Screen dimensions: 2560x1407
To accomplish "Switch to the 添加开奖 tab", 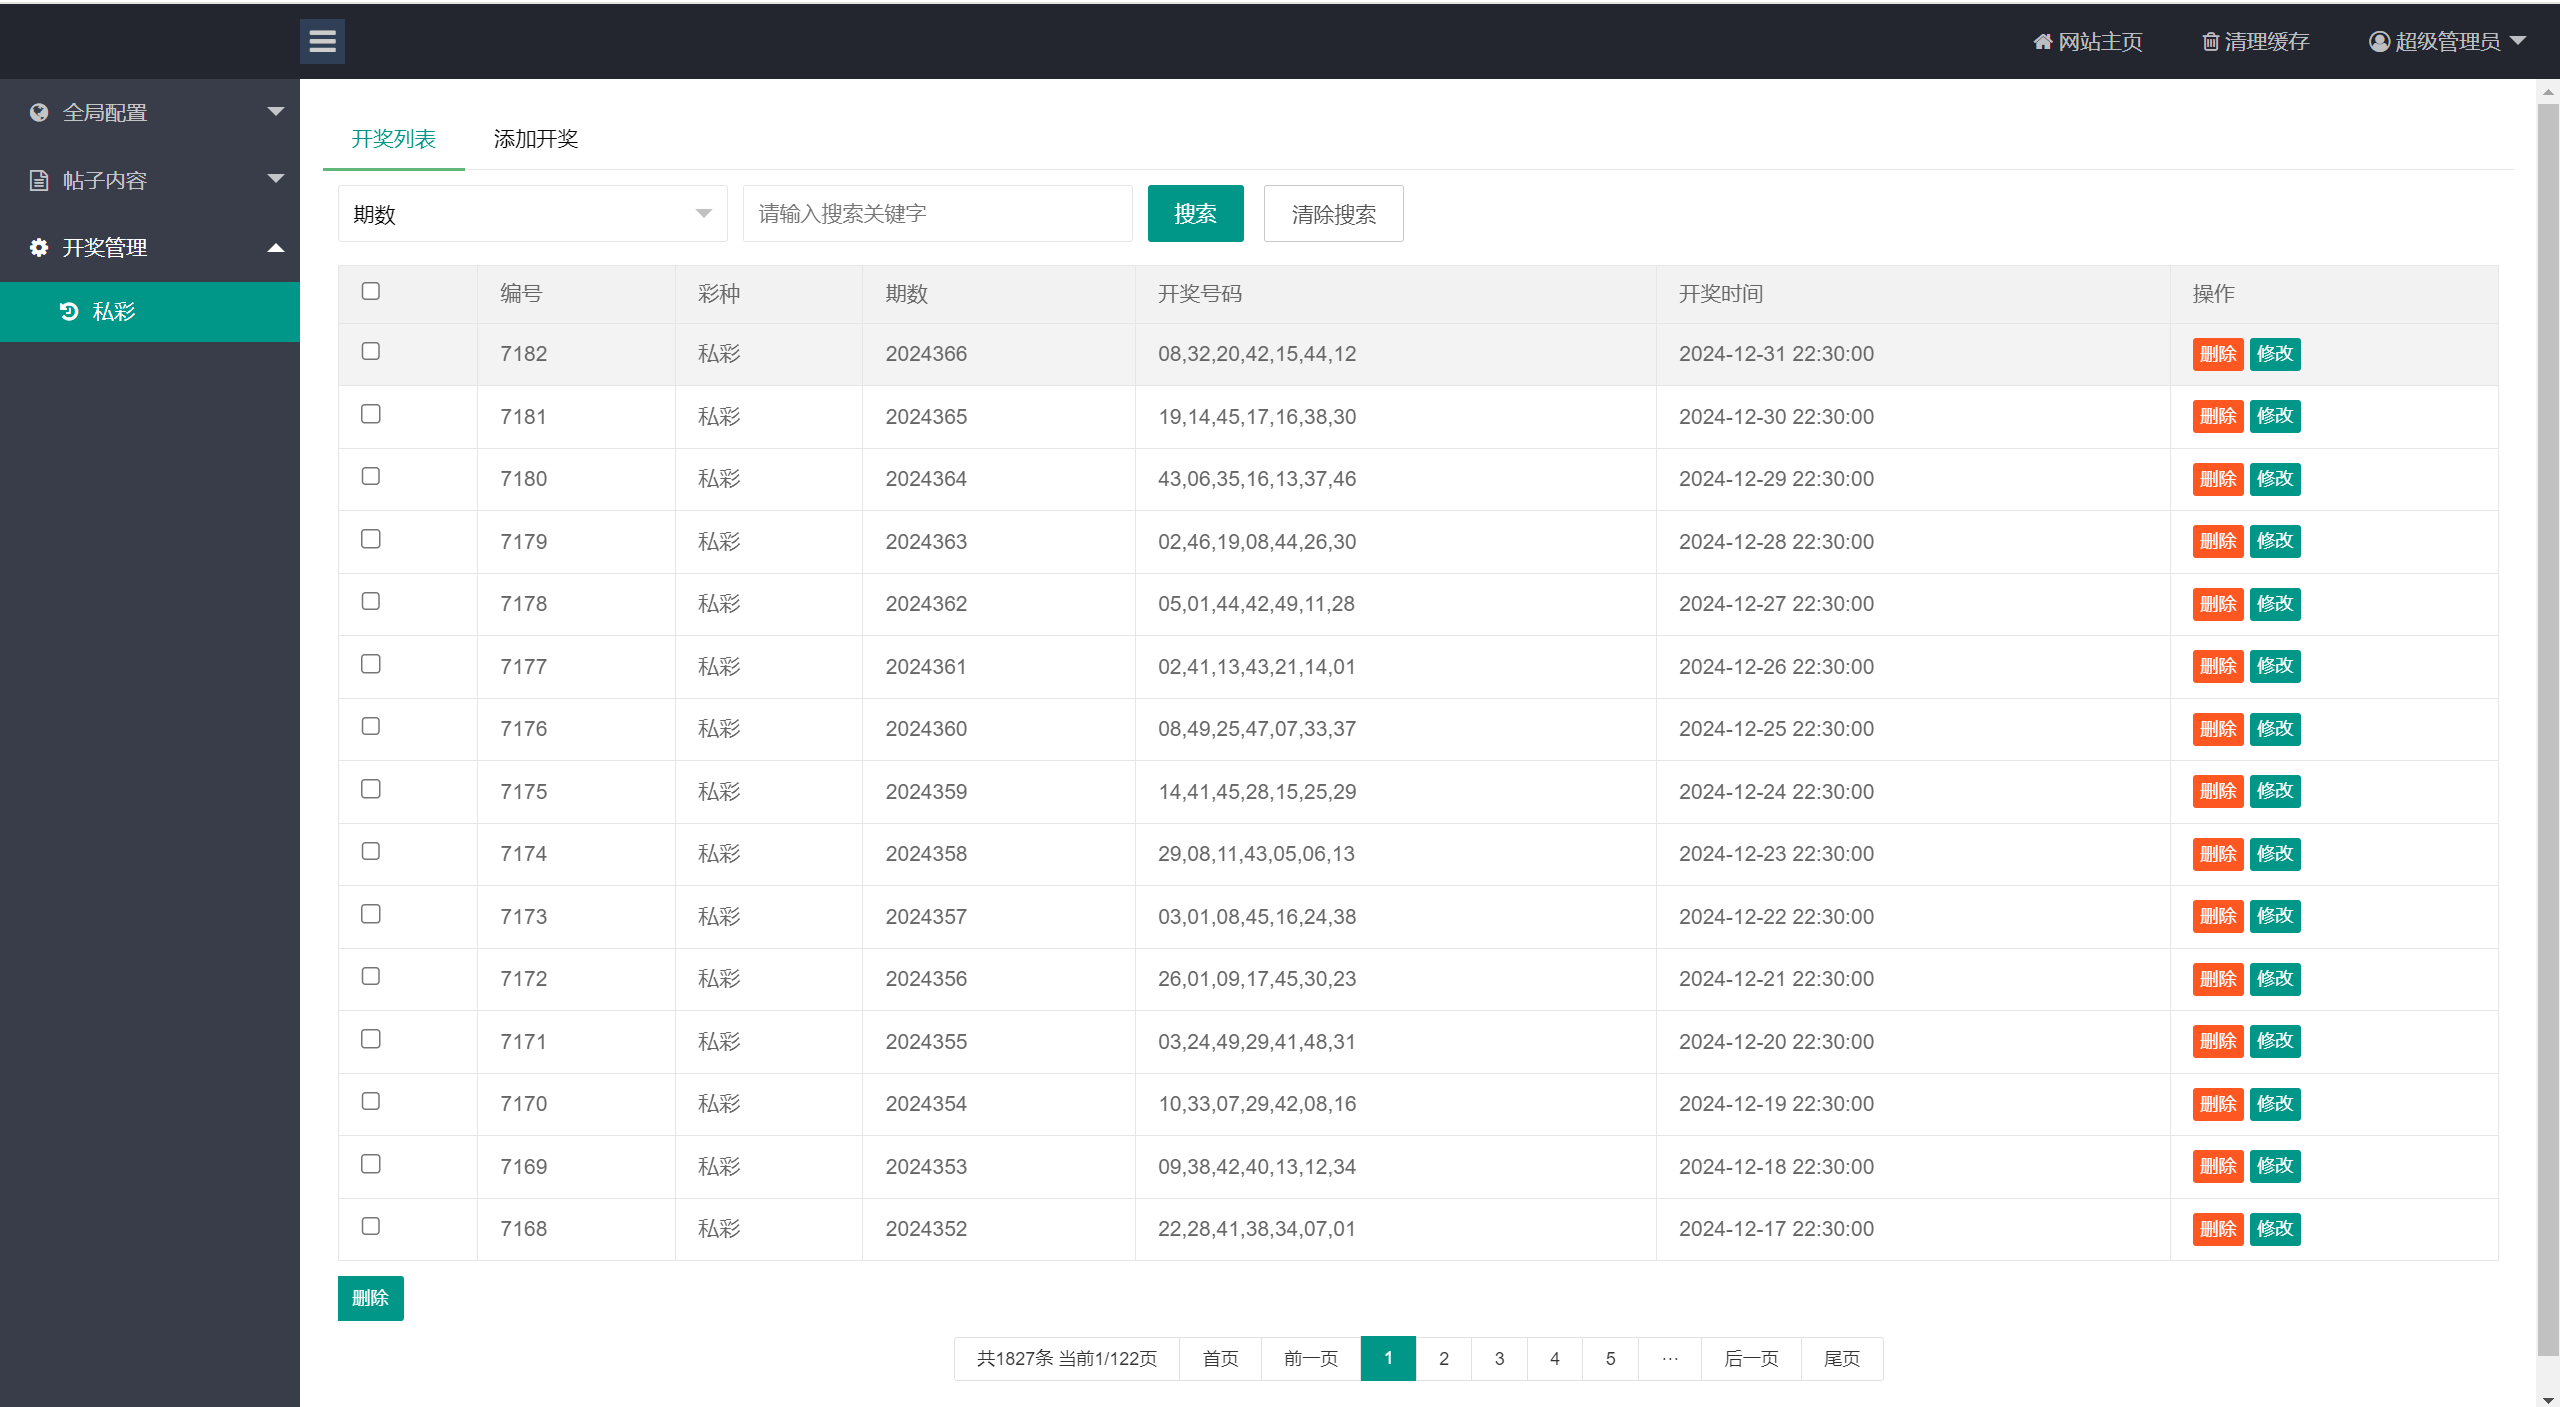I will [x=536, y=139].
